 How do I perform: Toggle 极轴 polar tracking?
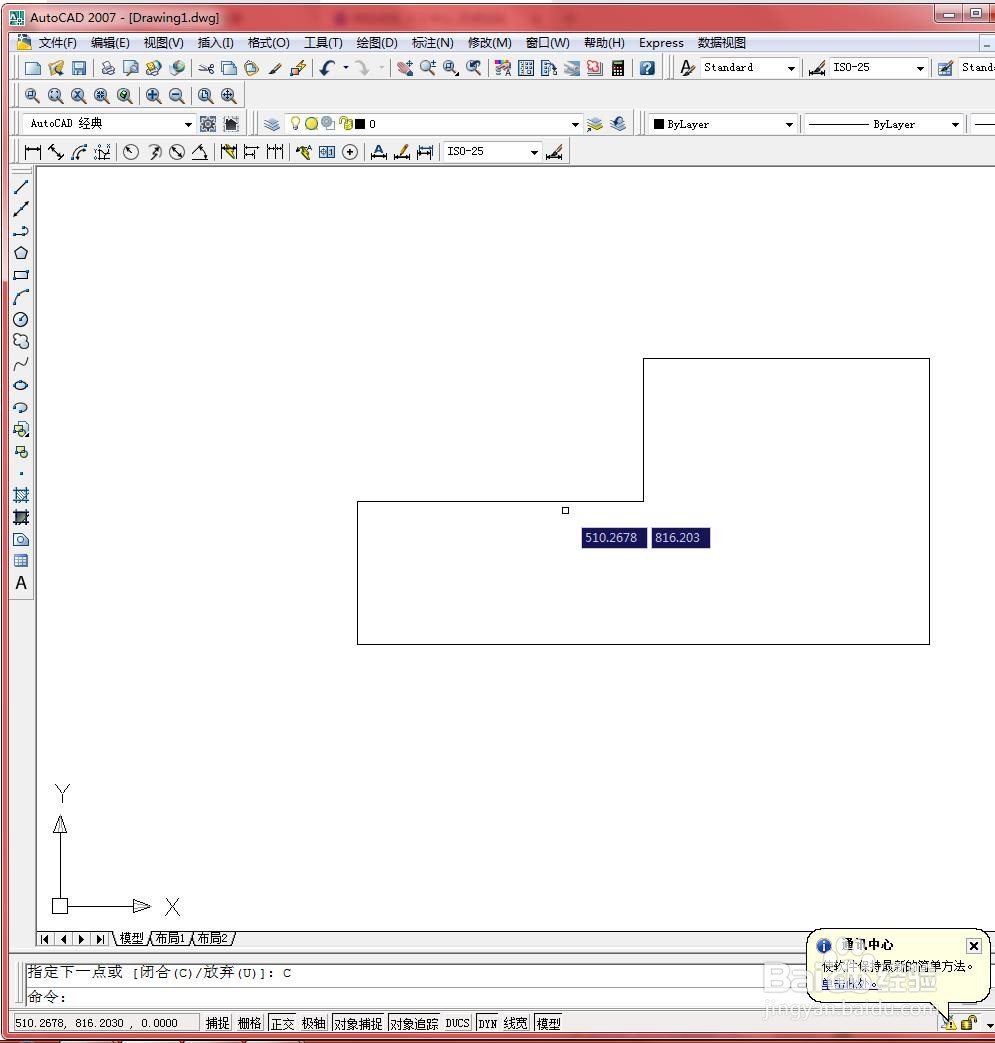(x=313, y=1022)
